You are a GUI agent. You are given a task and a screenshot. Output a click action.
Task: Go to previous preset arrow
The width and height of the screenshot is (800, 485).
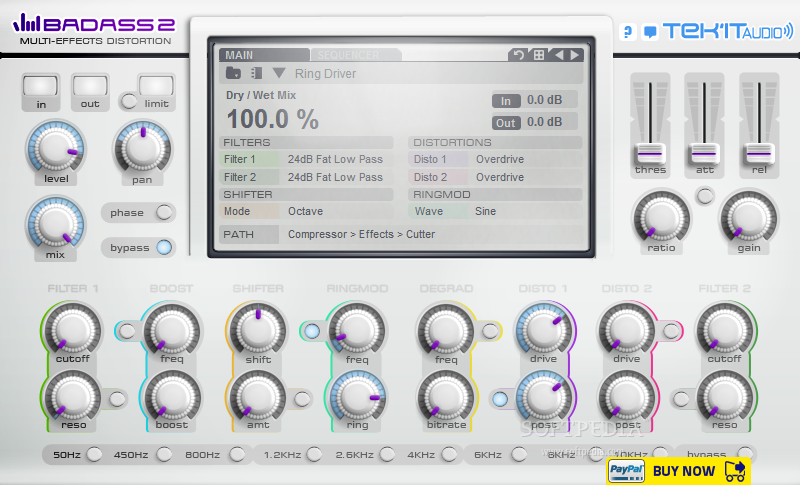click(x=559, y=55)
